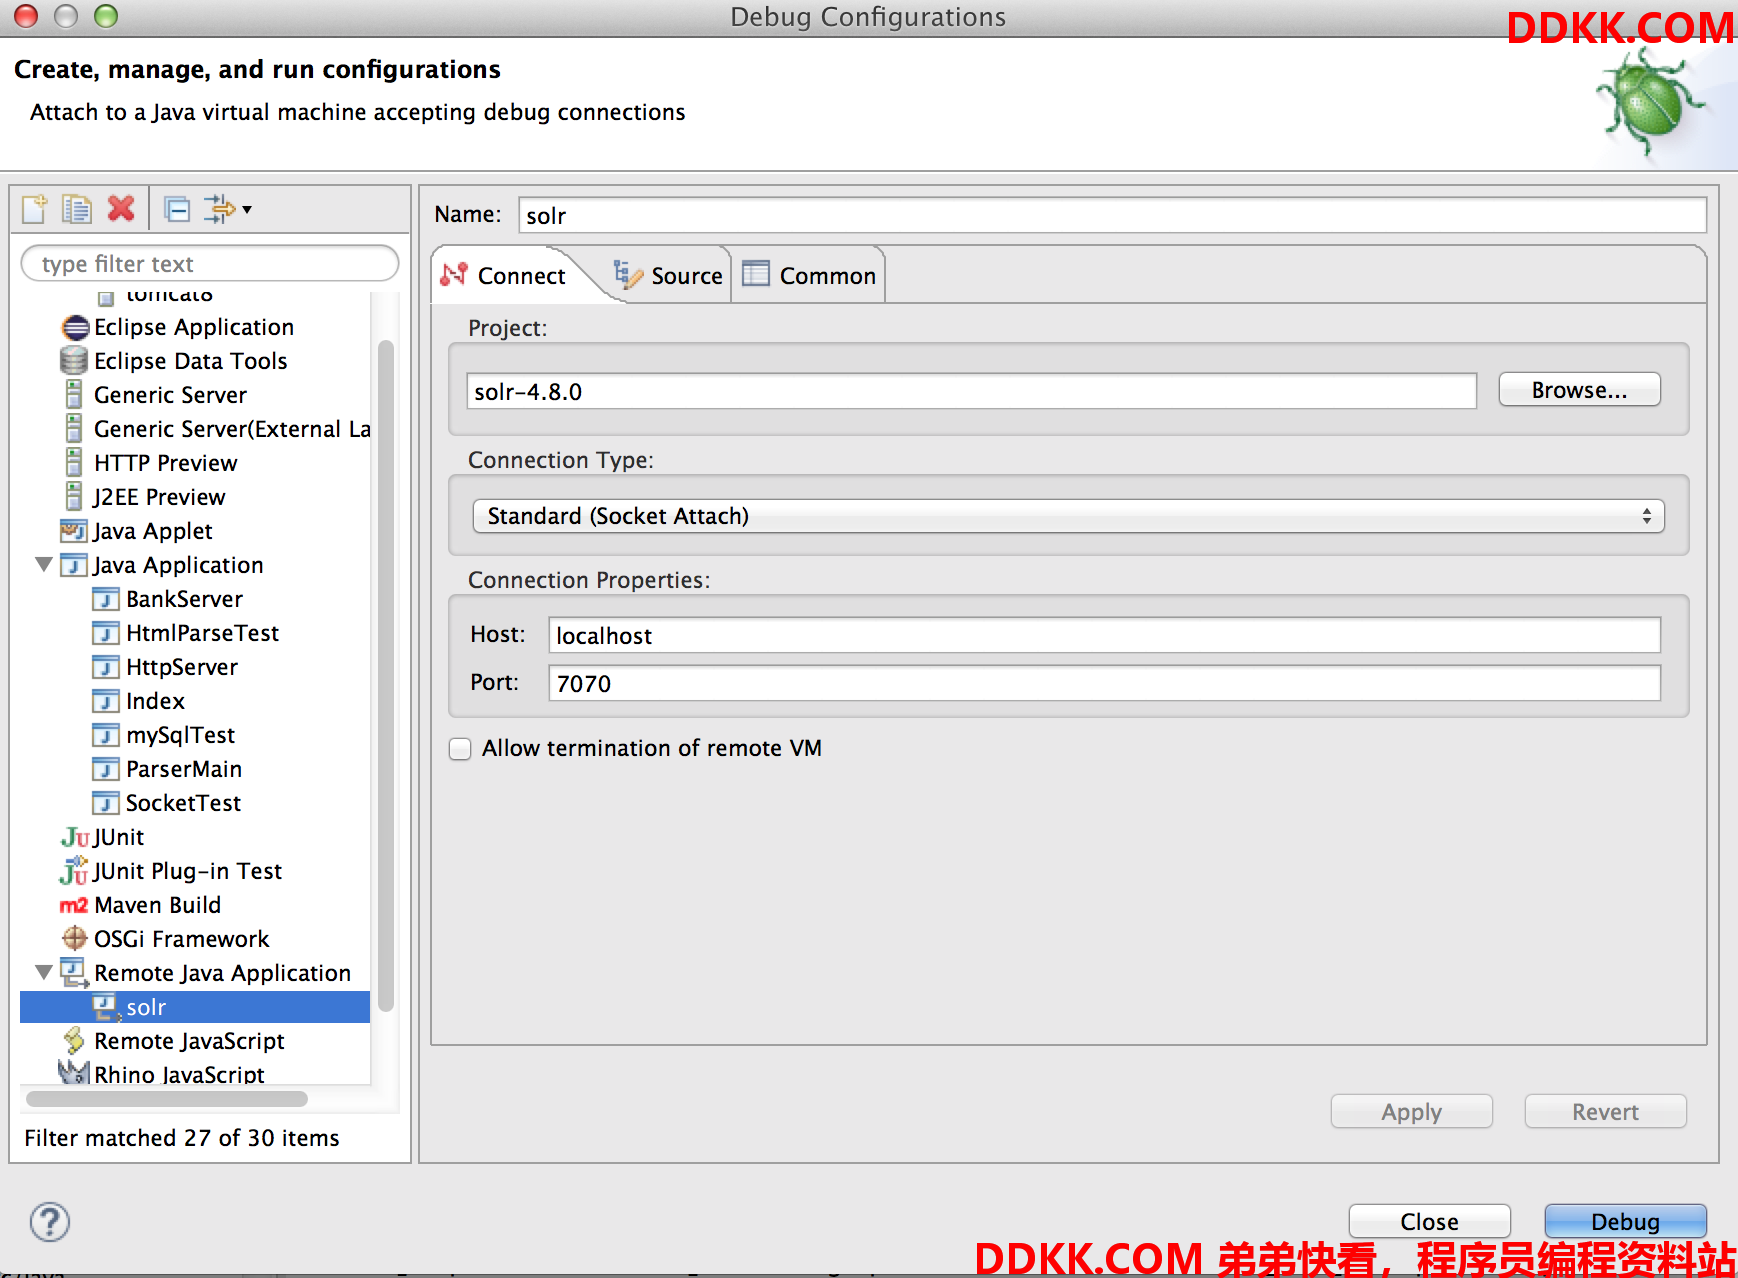Click the Eclipse Data Tools database icon
Image resolution: width=1738 pixels, height=1278 pixels.
pos(74,361)
